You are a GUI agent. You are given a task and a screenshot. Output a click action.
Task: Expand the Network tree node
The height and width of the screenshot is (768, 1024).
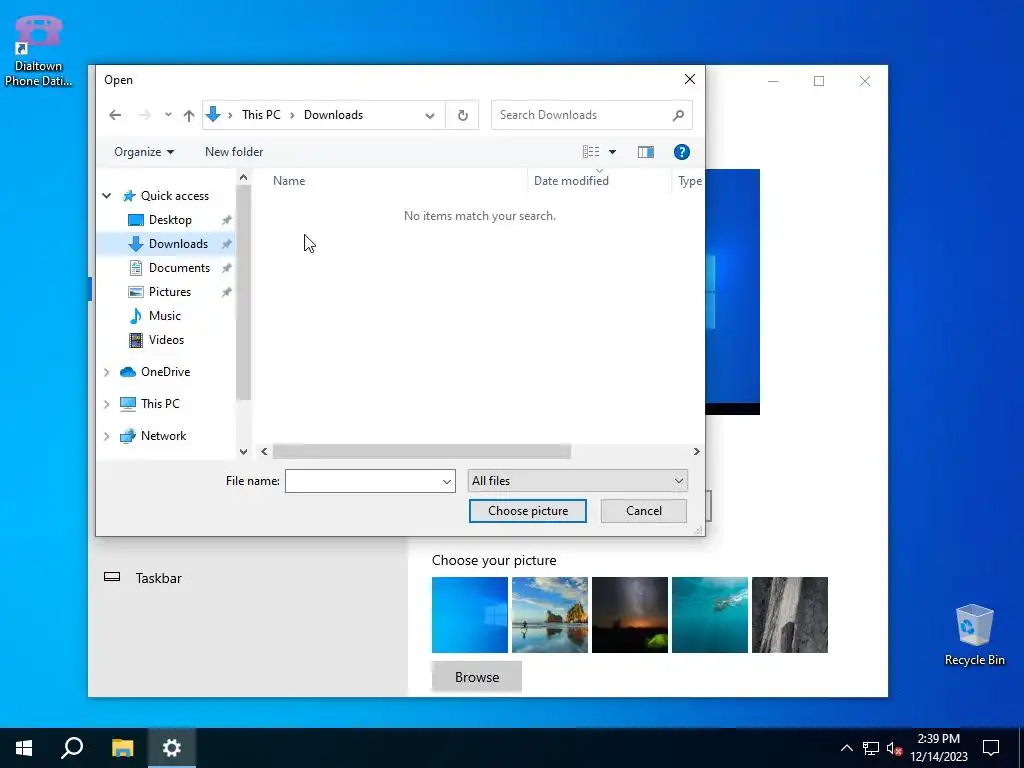(x=107, y=436)
